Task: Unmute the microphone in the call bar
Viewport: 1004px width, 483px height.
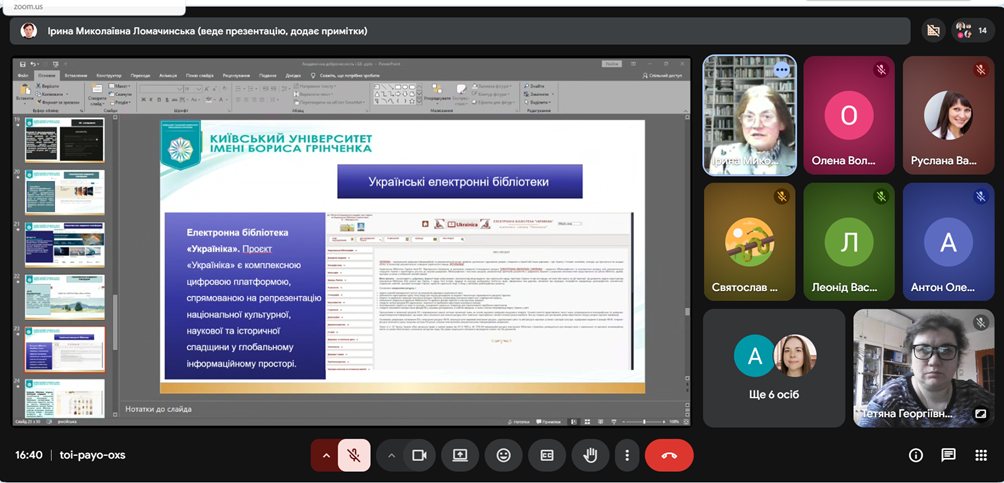Action: point(354,455)
